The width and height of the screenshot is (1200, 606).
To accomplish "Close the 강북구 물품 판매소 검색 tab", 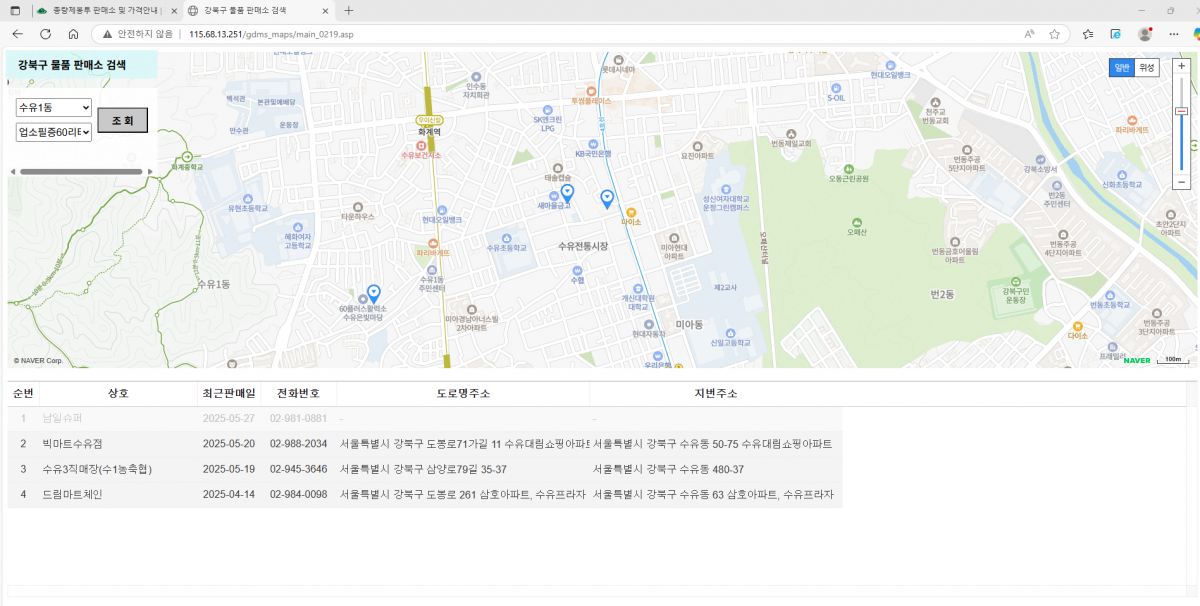I will [x=327, y=10].
